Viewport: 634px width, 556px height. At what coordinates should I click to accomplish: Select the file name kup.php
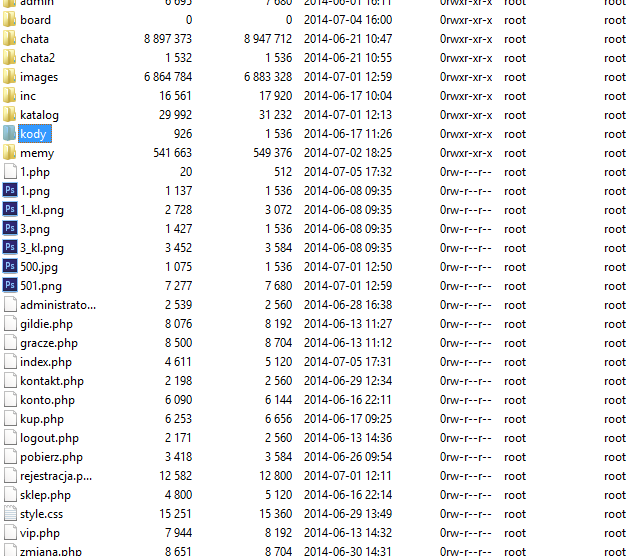pyautogui.click(x=42, y=419)
